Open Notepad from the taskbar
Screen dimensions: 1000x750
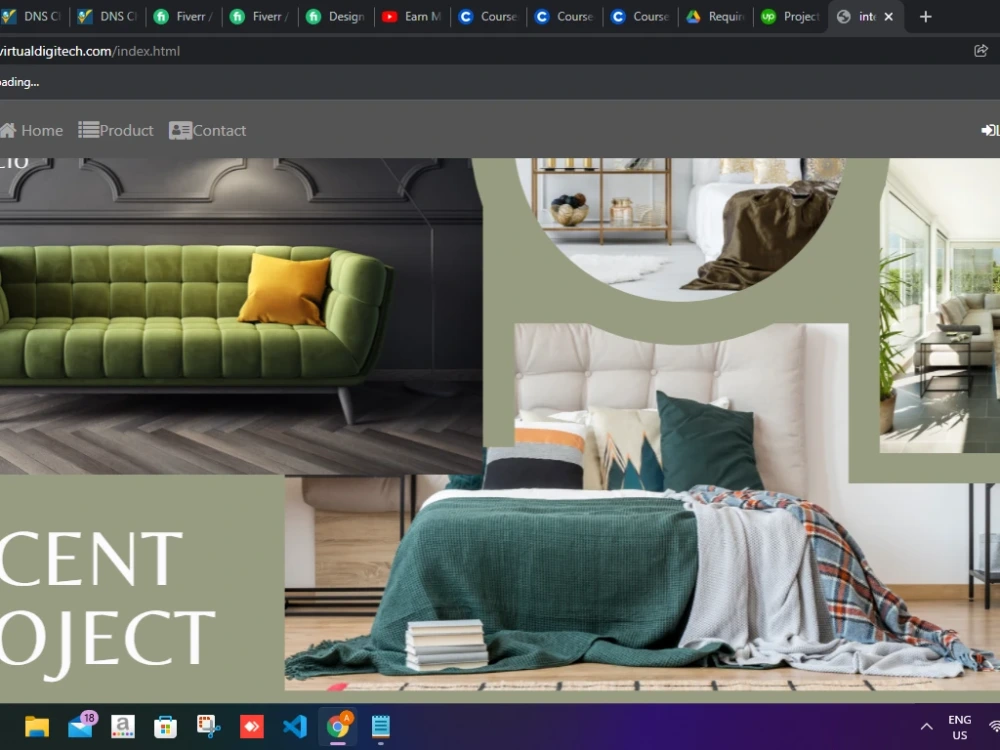point(381,726)
